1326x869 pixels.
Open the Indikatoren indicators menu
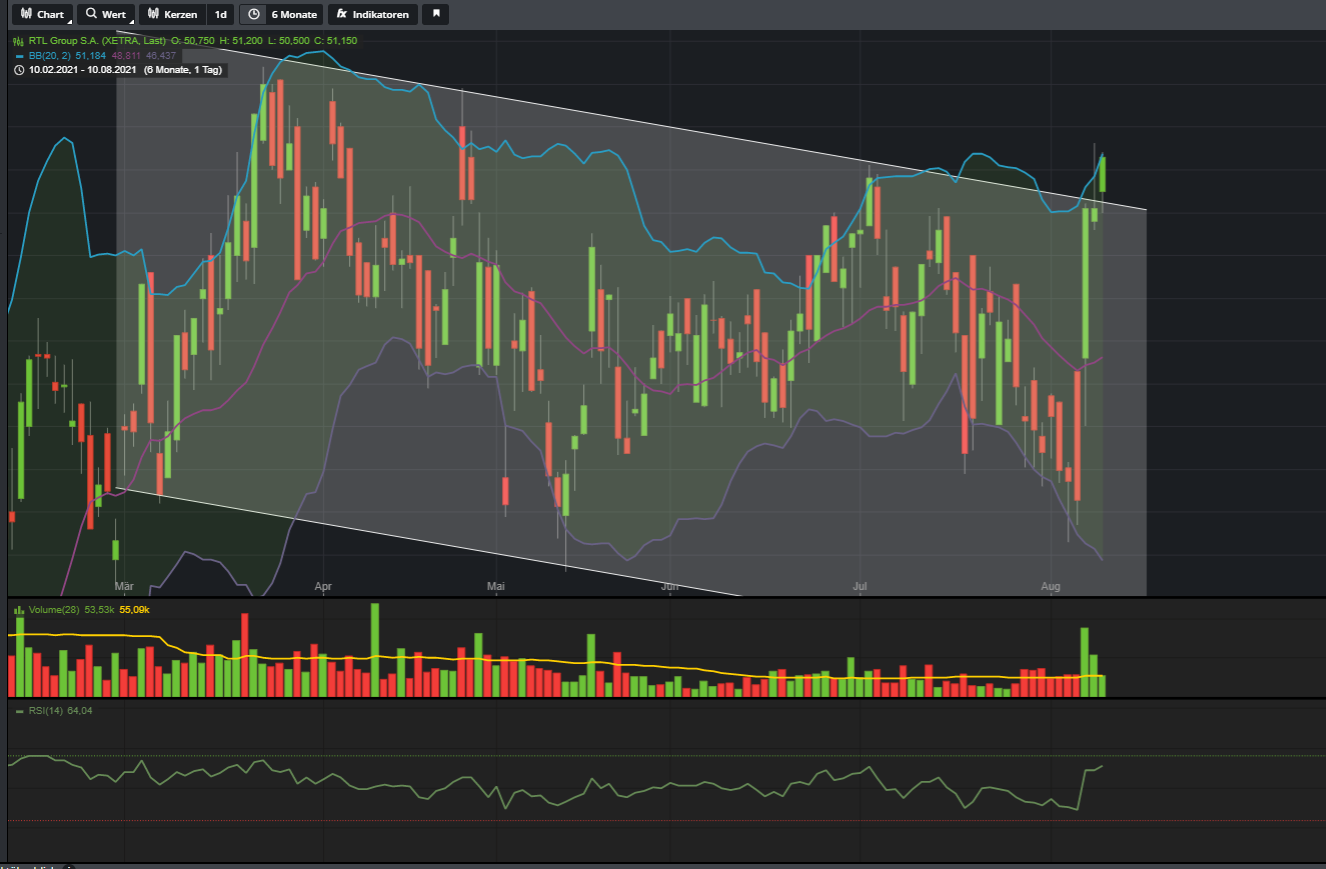pyautogui.click(x=373, y=15)
